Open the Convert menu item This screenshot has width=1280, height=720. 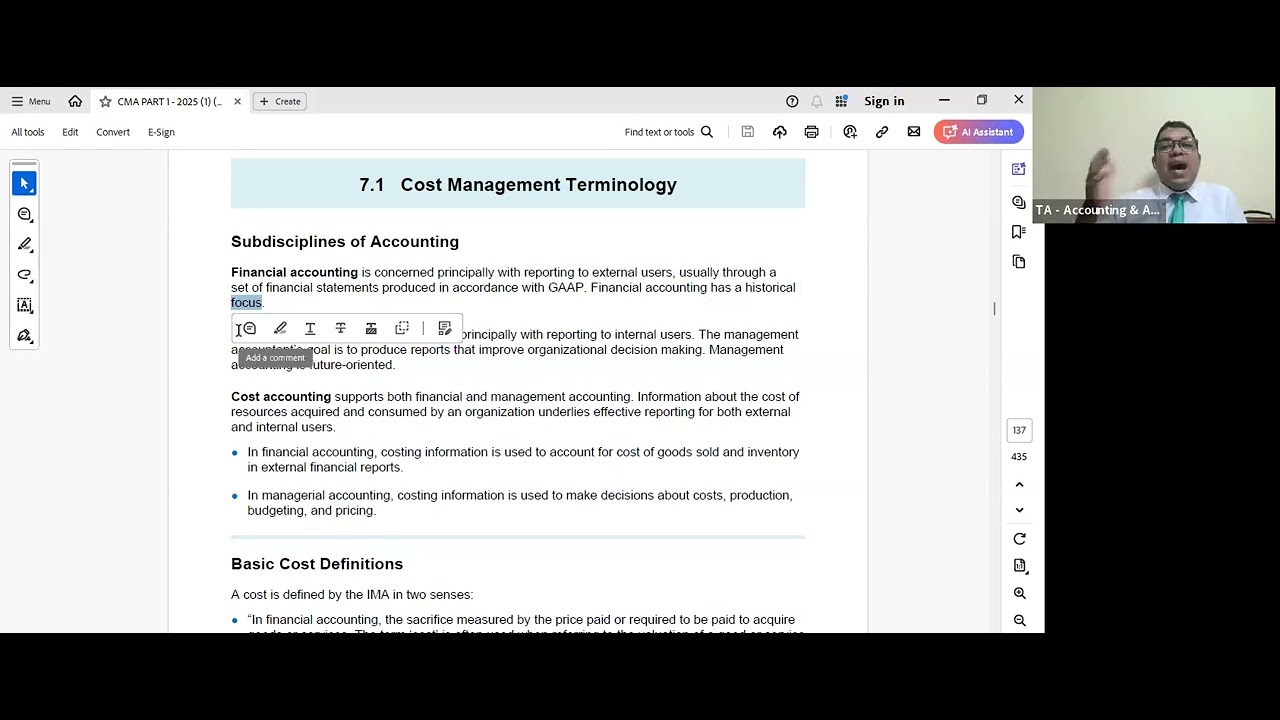pos(113,132)
